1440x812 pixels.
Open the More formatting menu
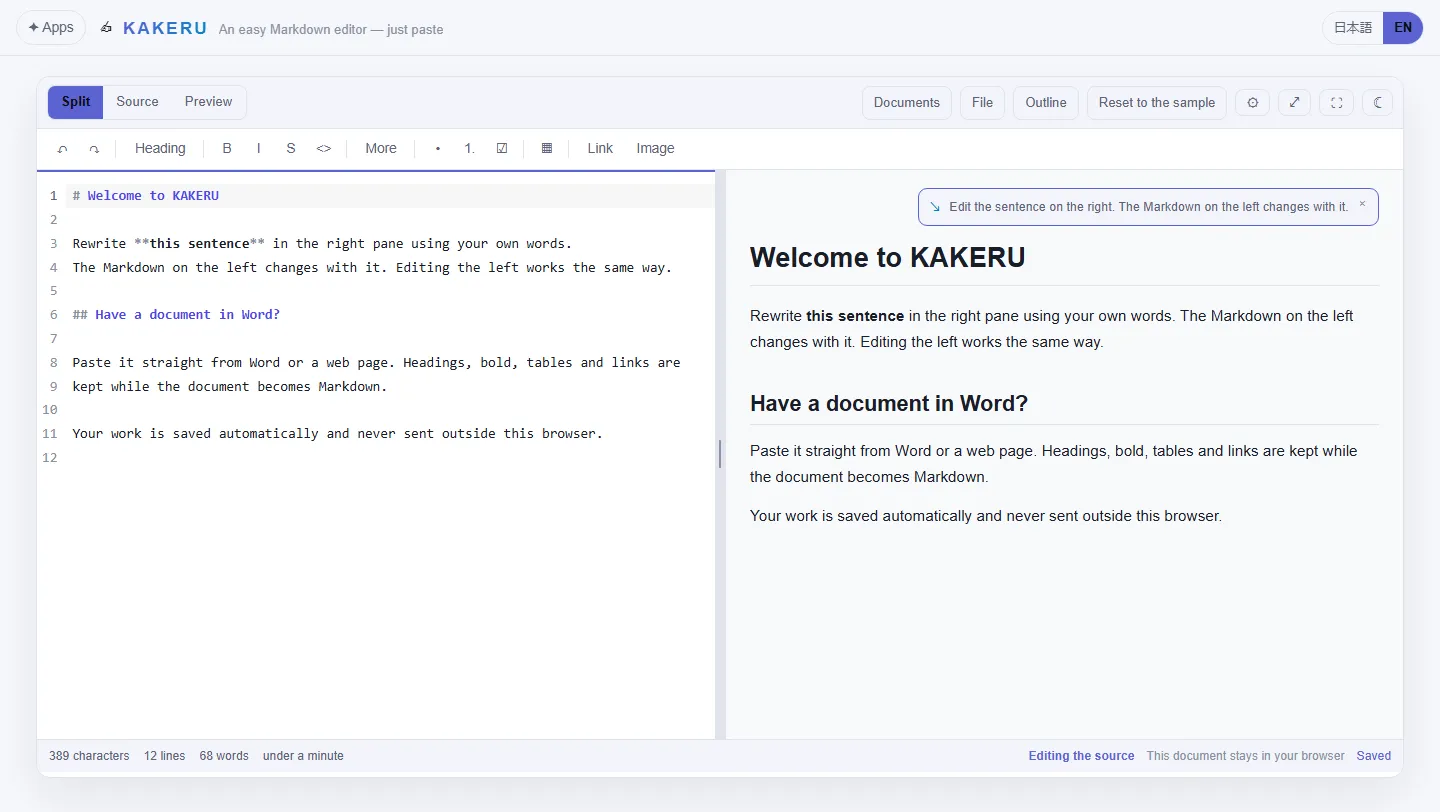click(381, 148)
